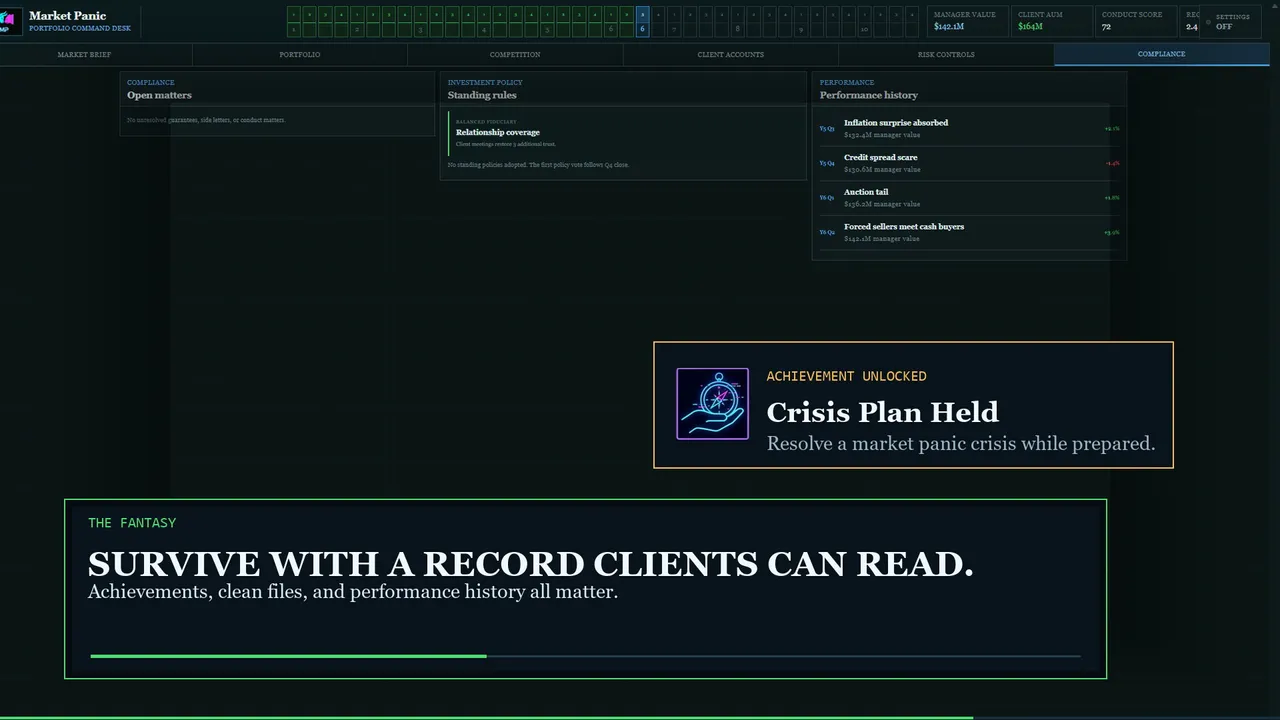The image size is (1280, 720).
Task: Toggle the Settings OFF switch
Action: (1232, 21)
